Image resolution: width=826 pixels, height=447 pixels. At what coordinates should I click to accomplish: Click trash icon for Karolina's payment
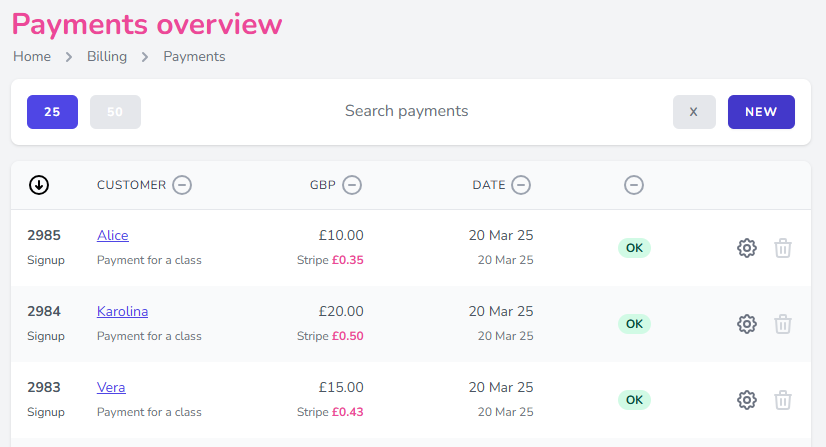(x=783, y=324)
